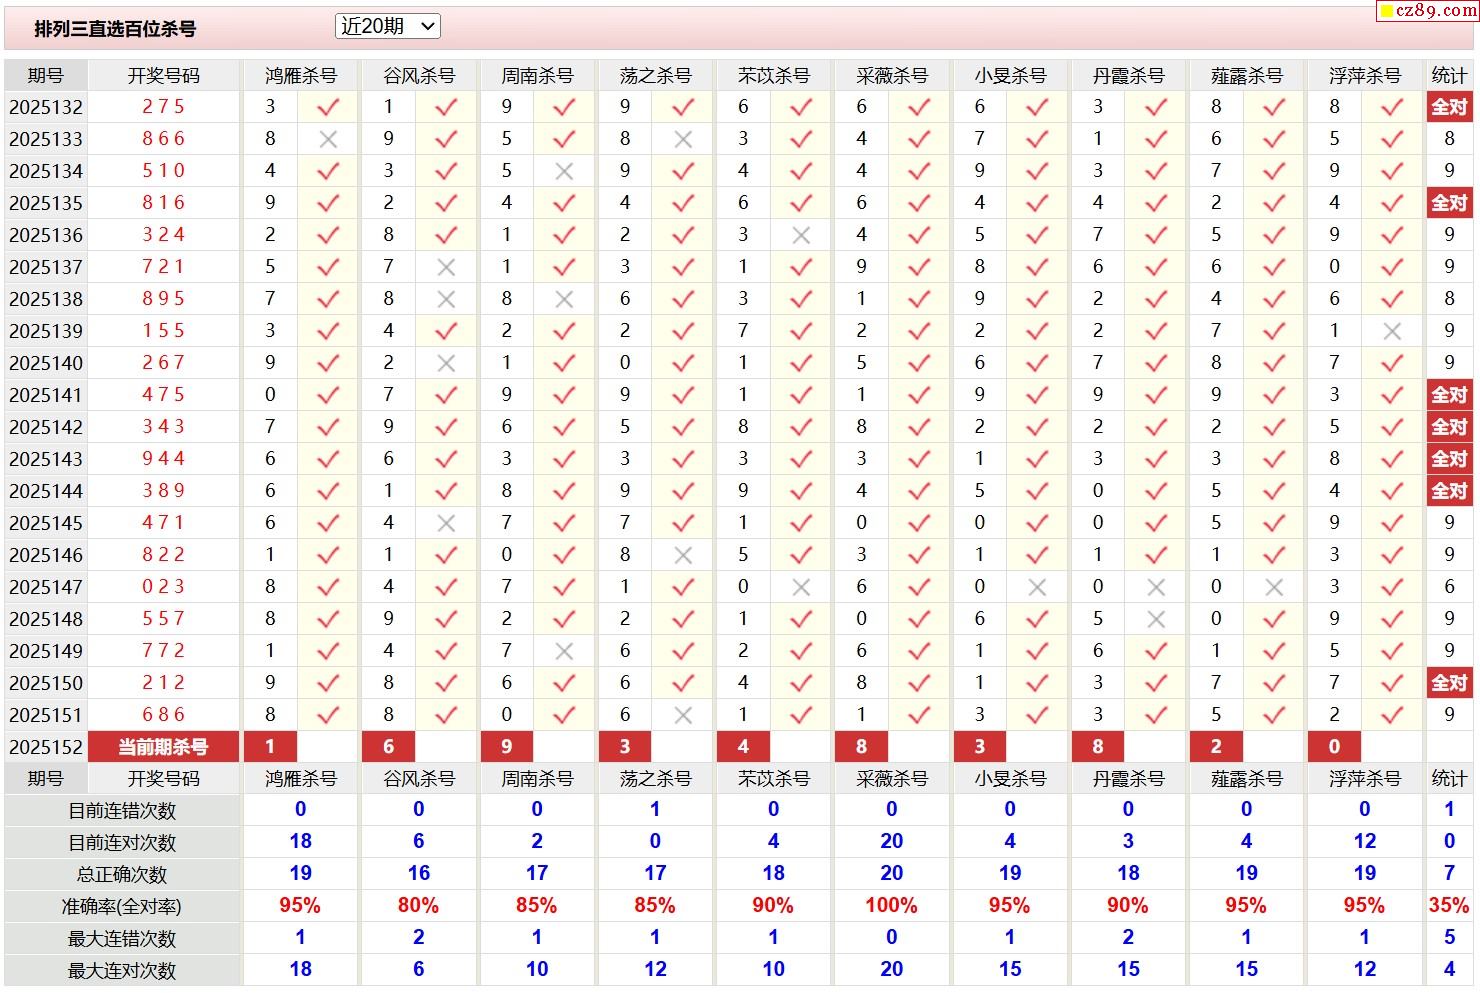1480x993 pixels.
Task: Click the 目前连错次数 row label
Action: [x=122, y=811]
